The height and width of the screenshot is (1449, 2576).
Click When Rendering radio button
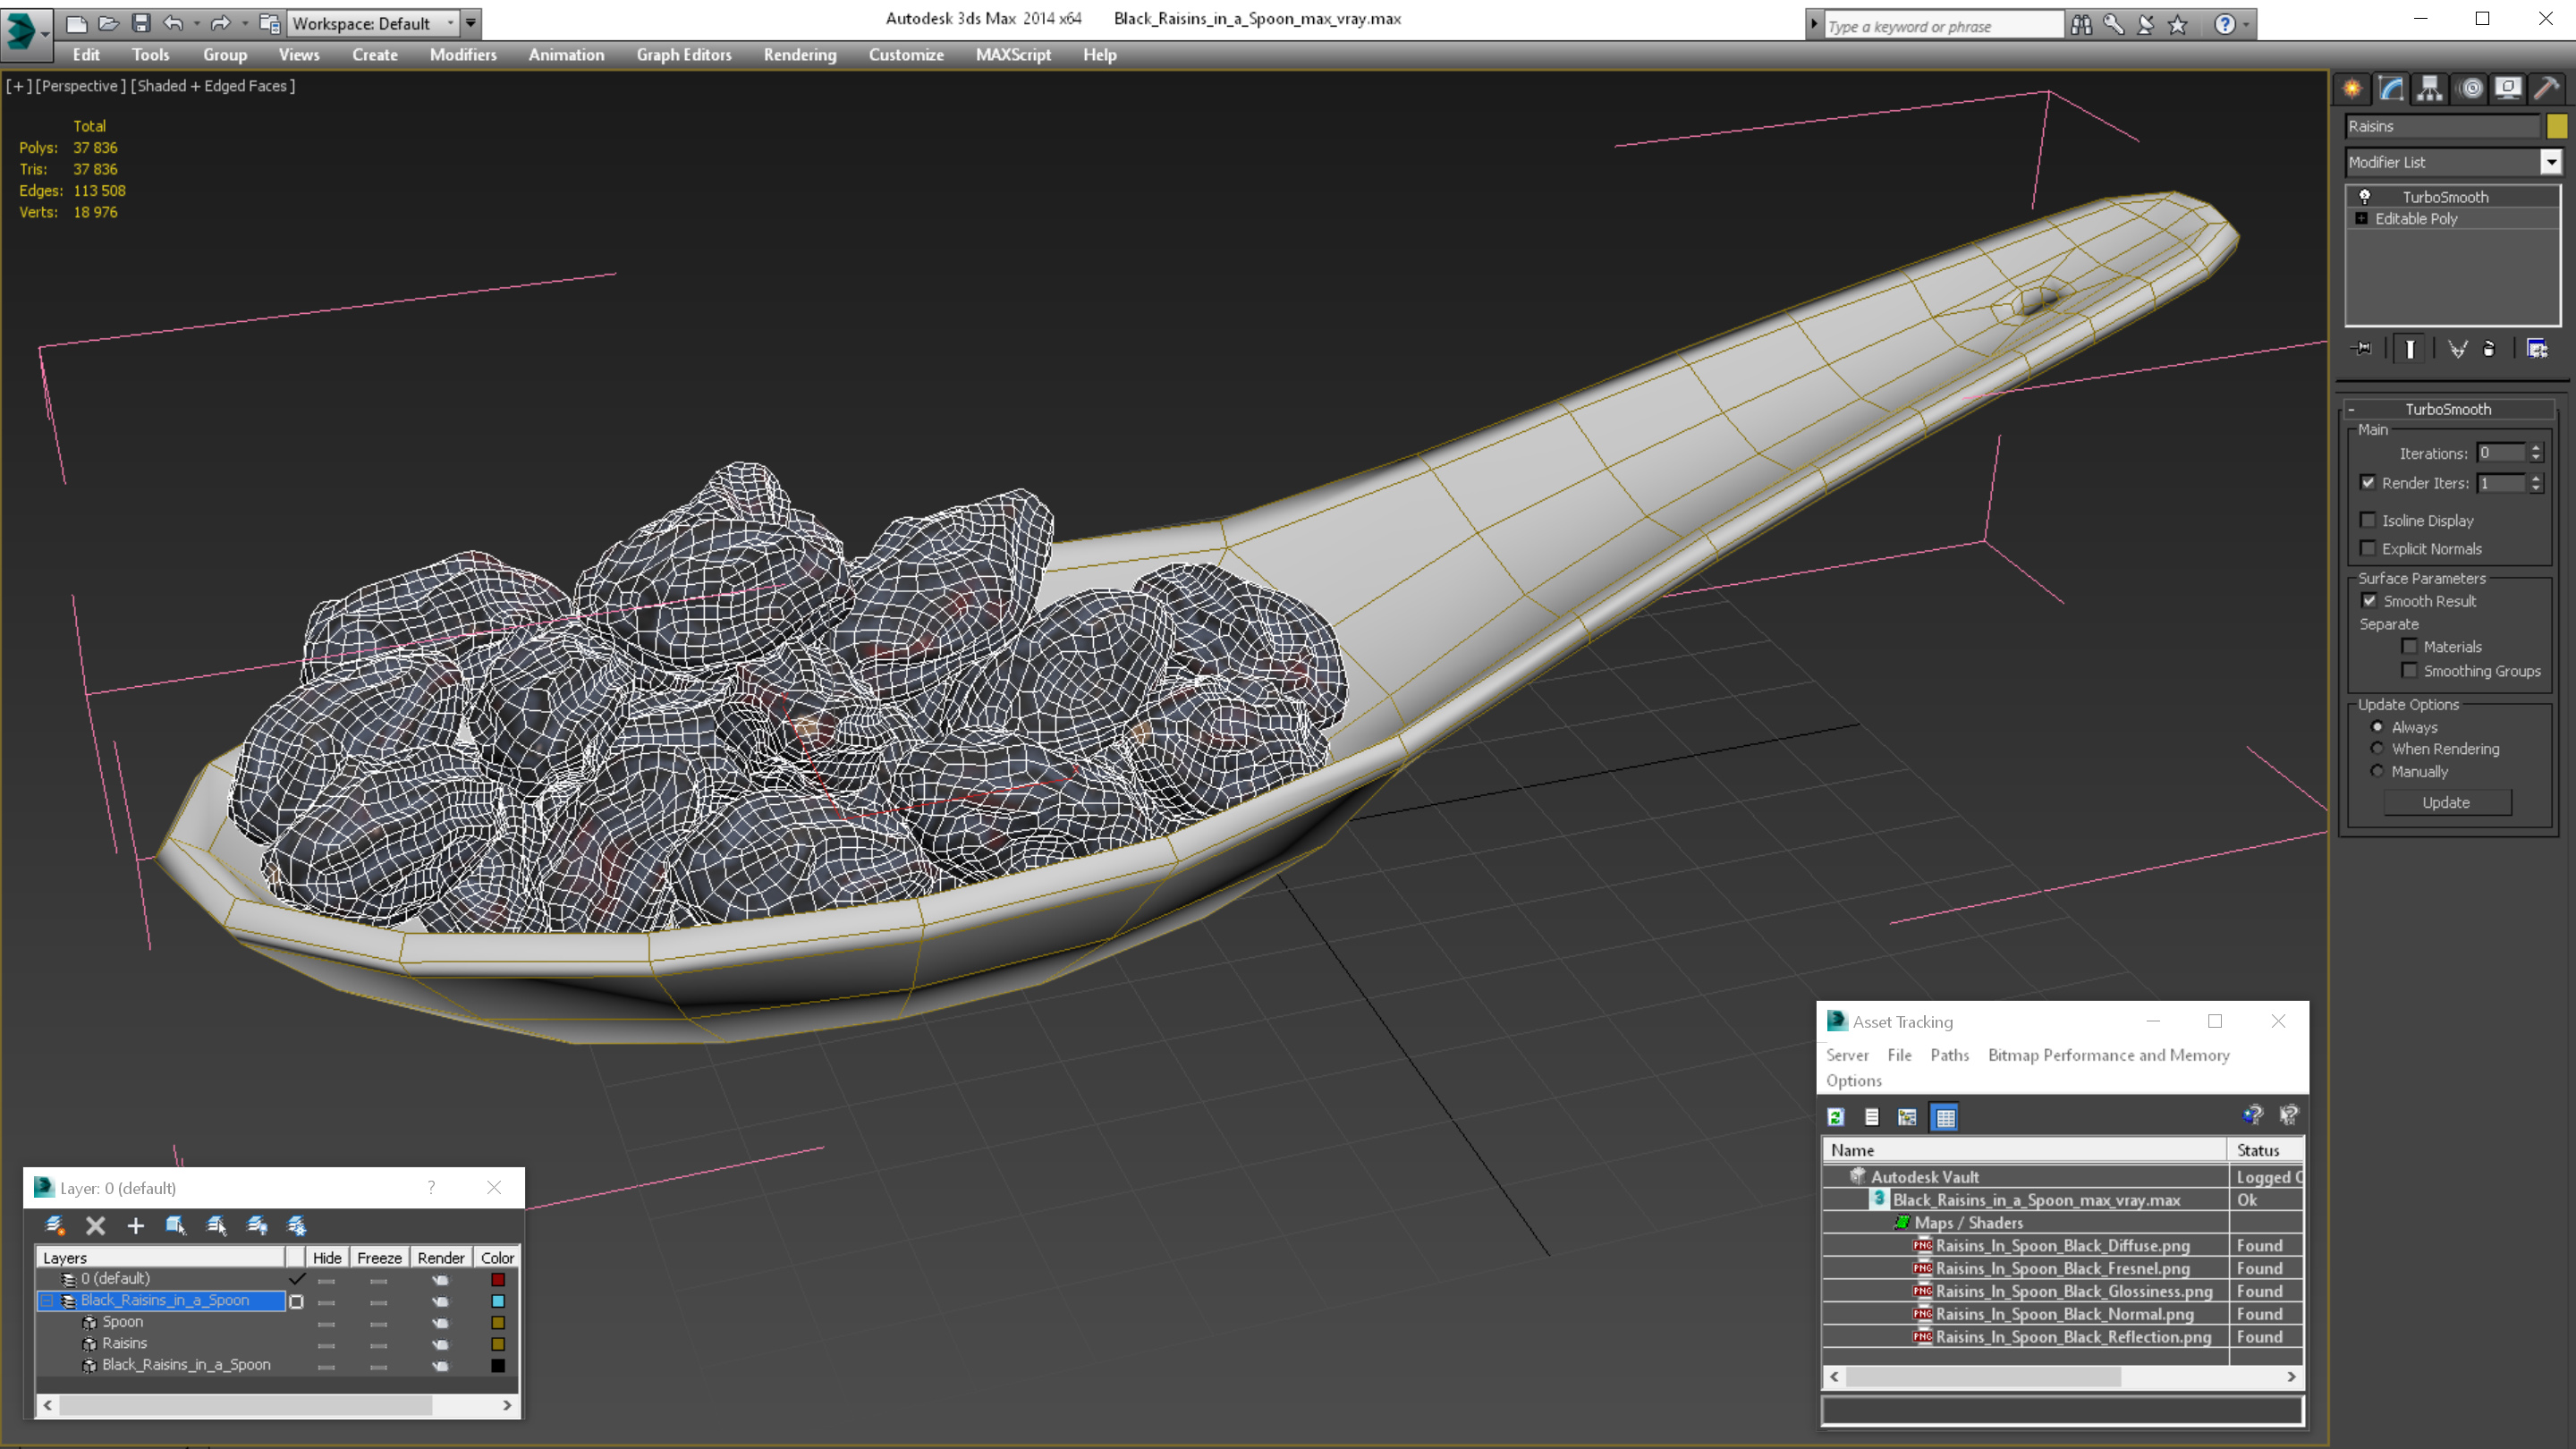tap(2377, 749)
